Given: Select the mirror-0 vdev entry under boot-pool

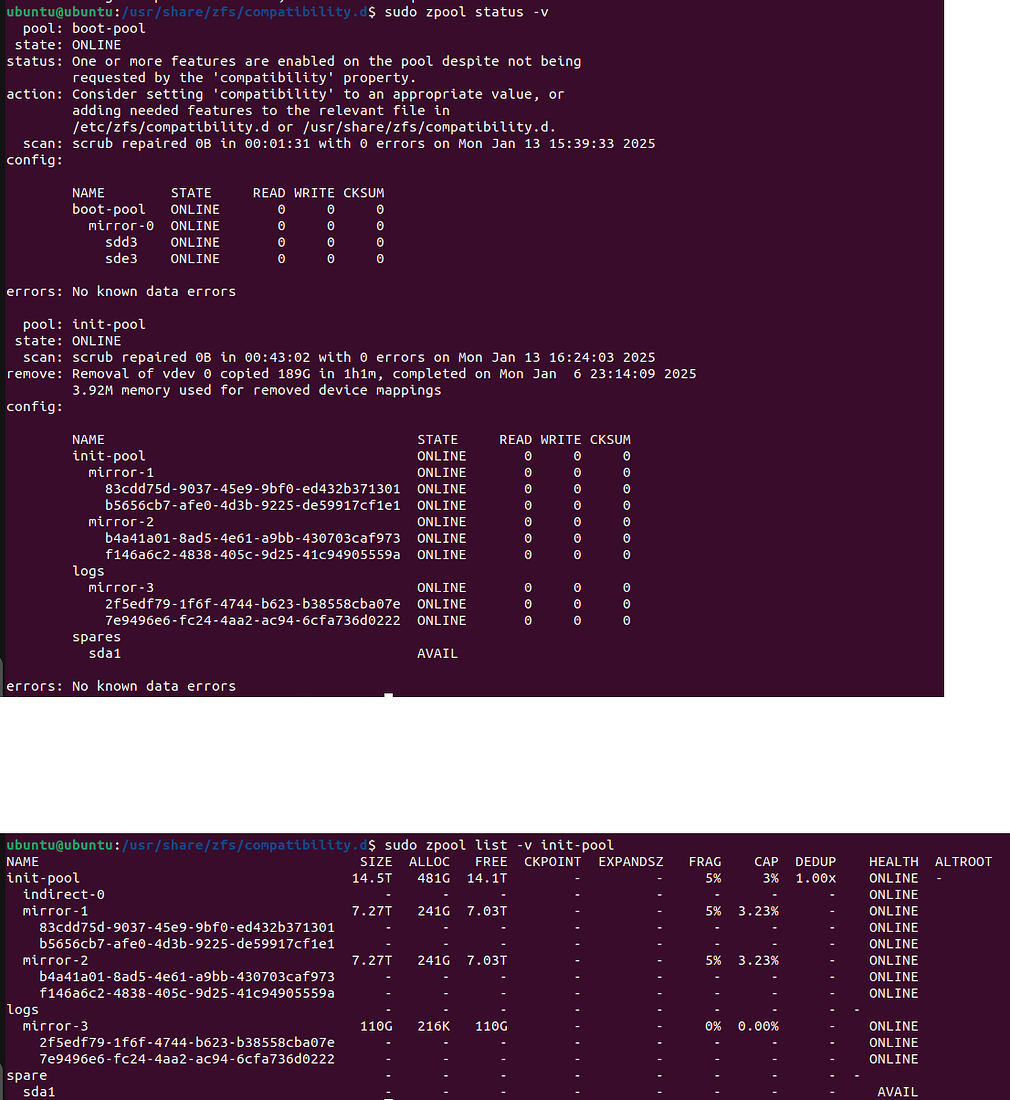Looking at the screenshot, I should click(120, 225).
